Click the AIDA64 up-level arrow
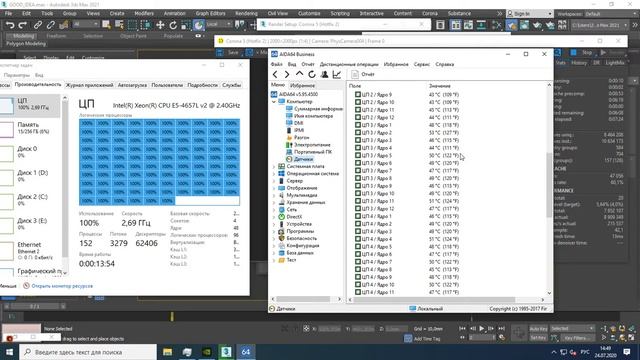Screen dimensions: 640x360 click(x=299, y=74)
